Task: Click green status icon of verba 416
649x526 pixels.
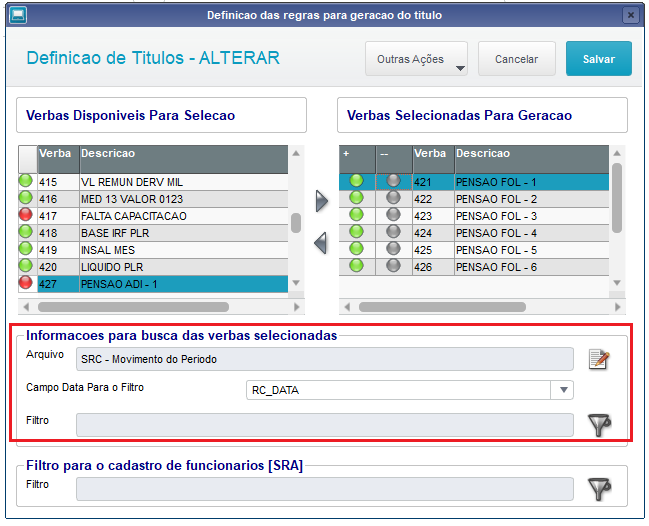Action: pos(26,198)
